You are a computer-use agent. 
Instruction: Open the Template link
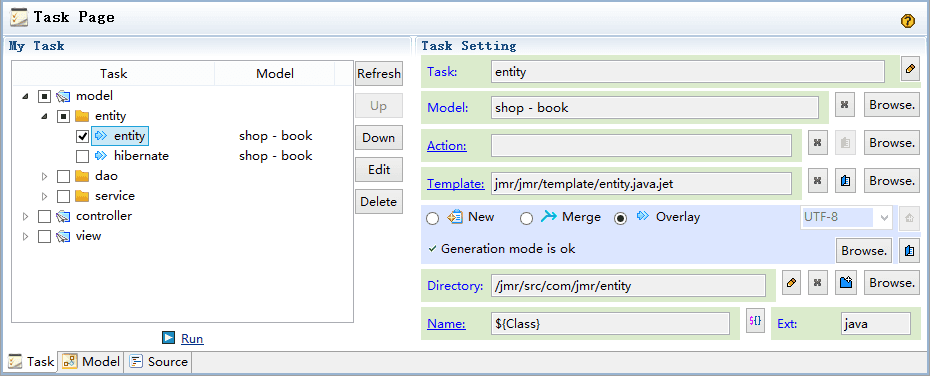click(456, 184)
